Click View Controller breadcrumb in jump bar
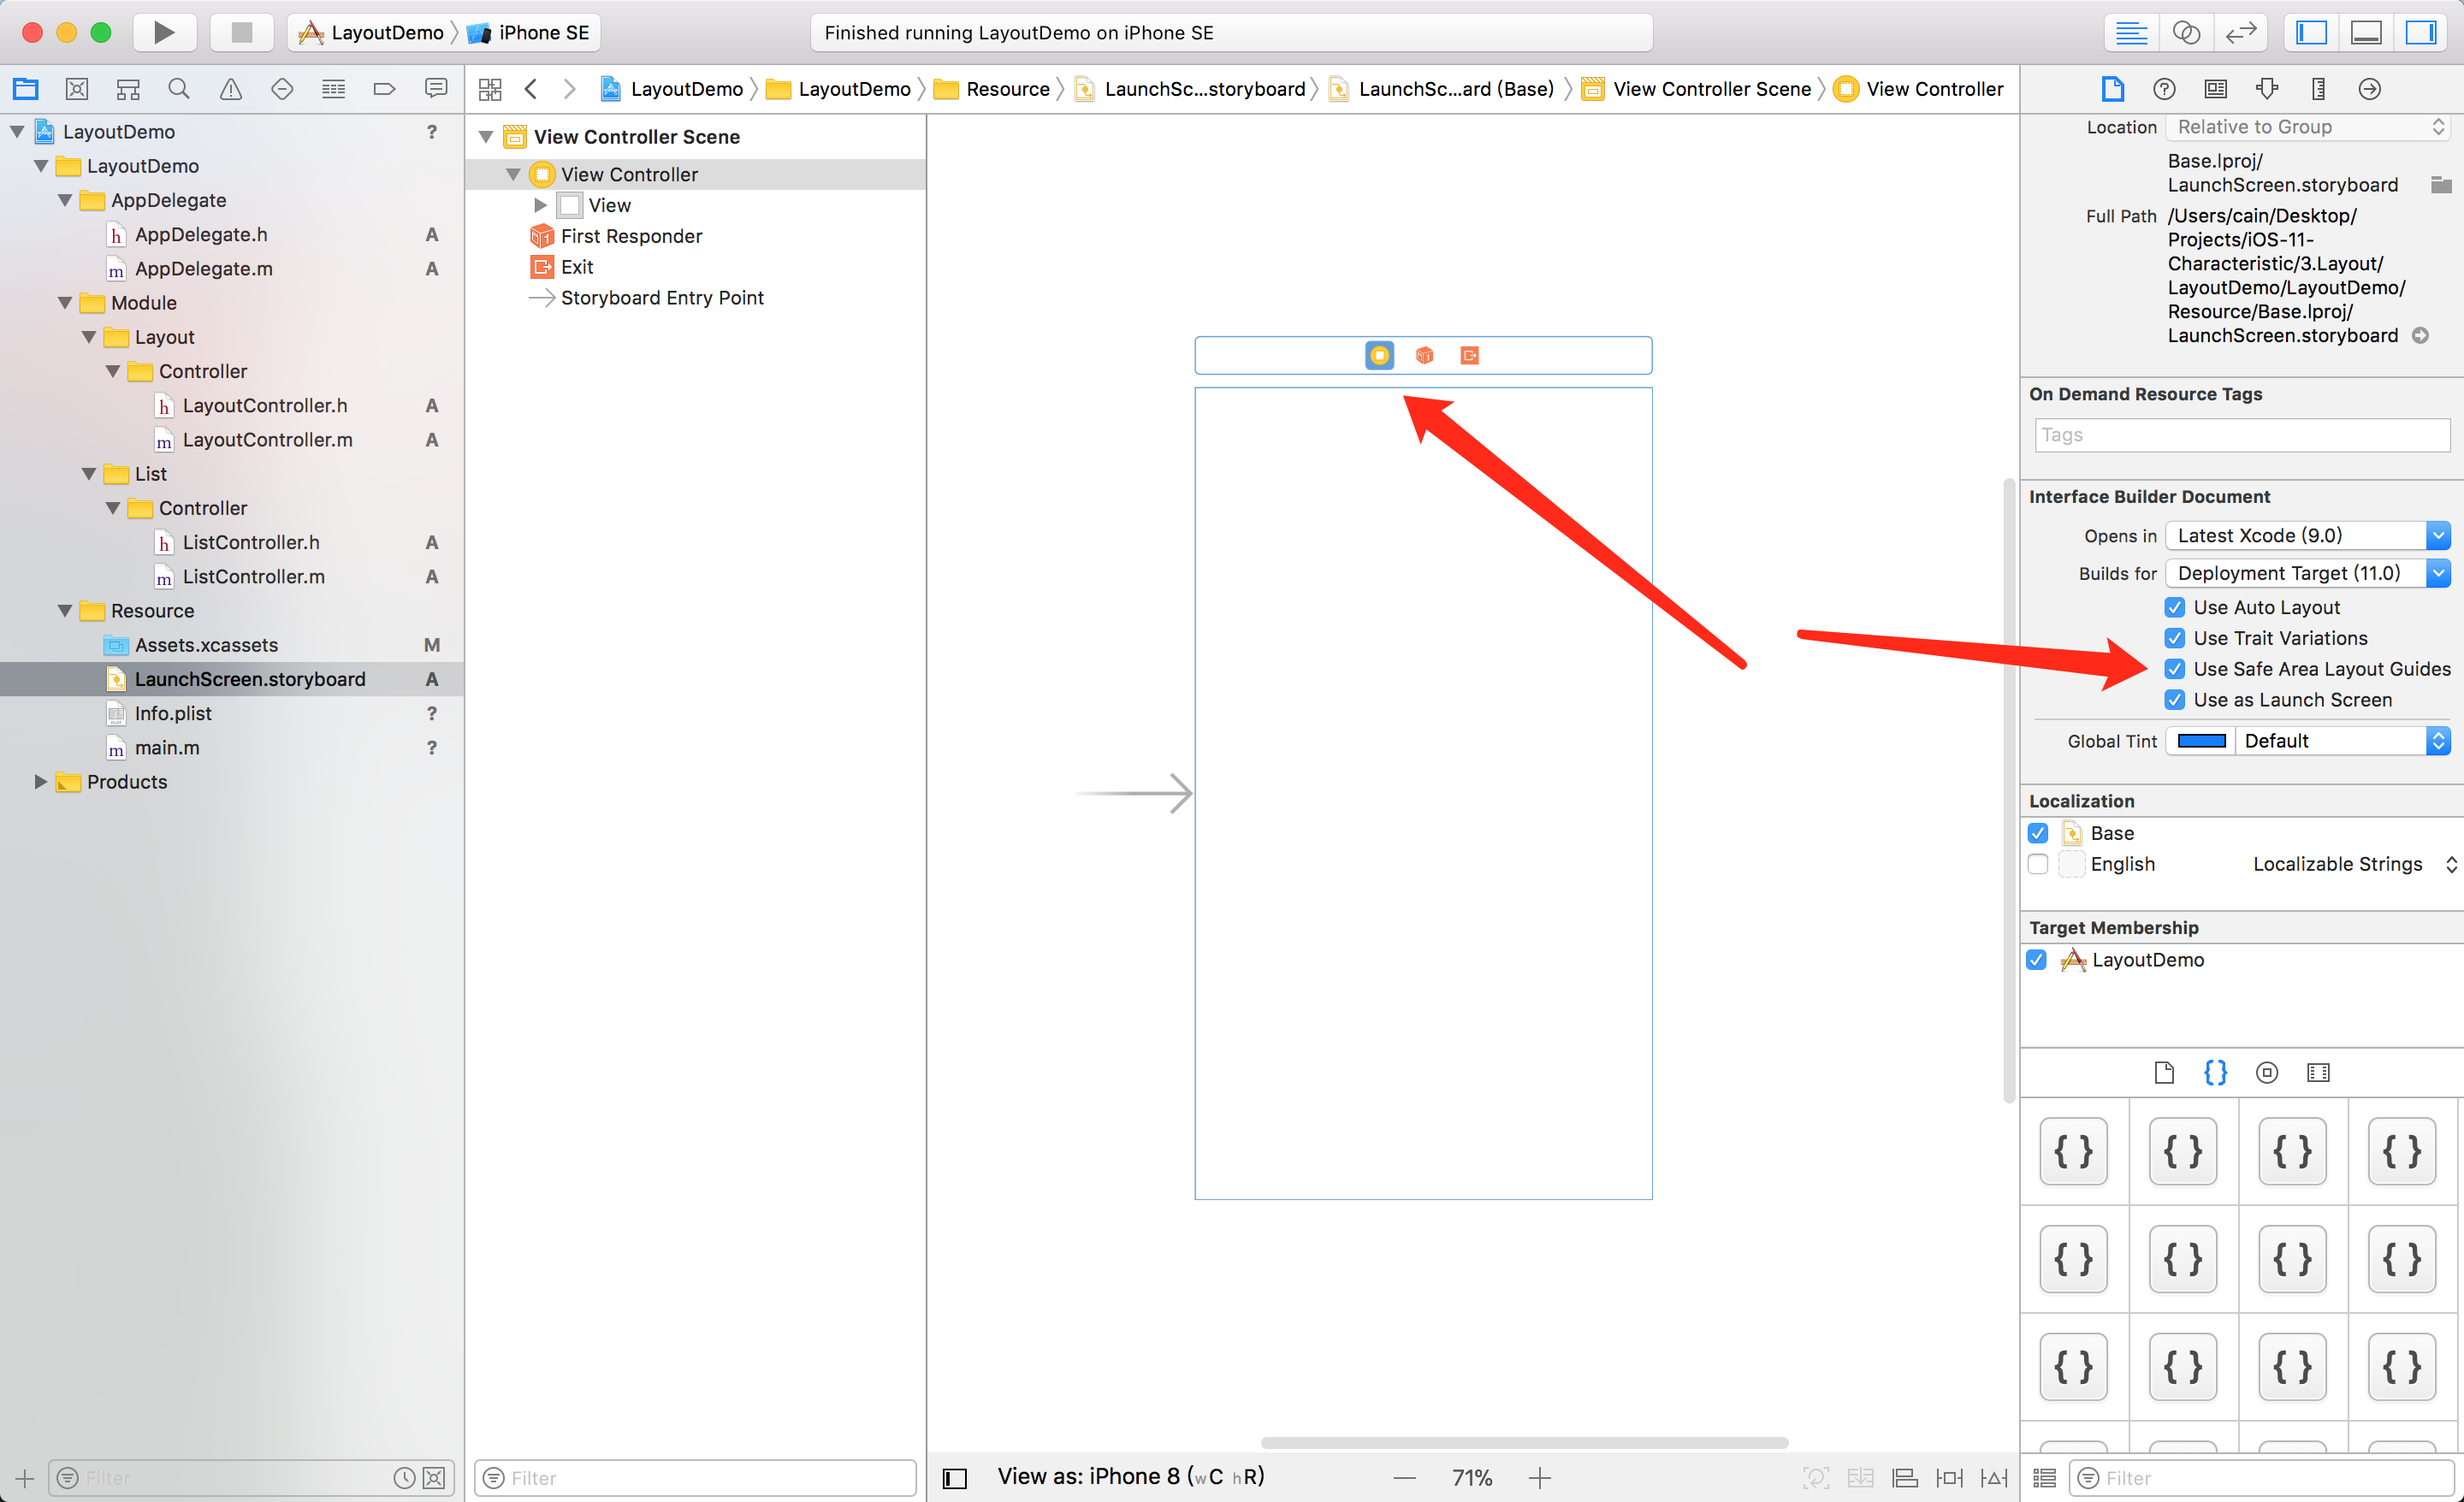This screenshot has height=1502, width=2464. tap(1933, 89)
